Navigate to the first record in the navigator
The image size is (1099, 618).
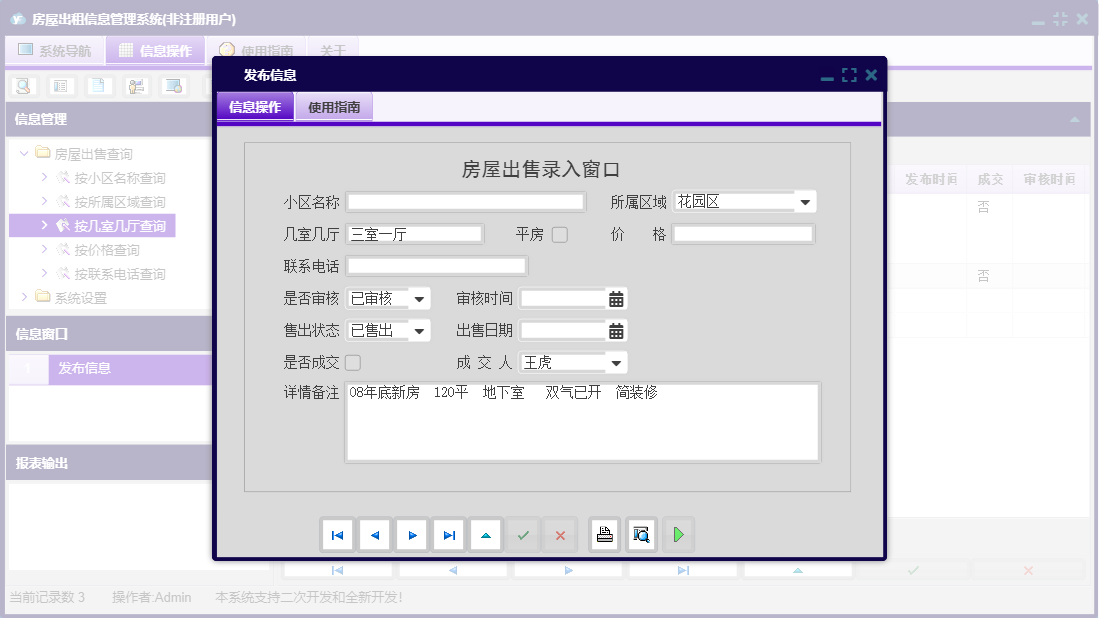click(337, 534)
